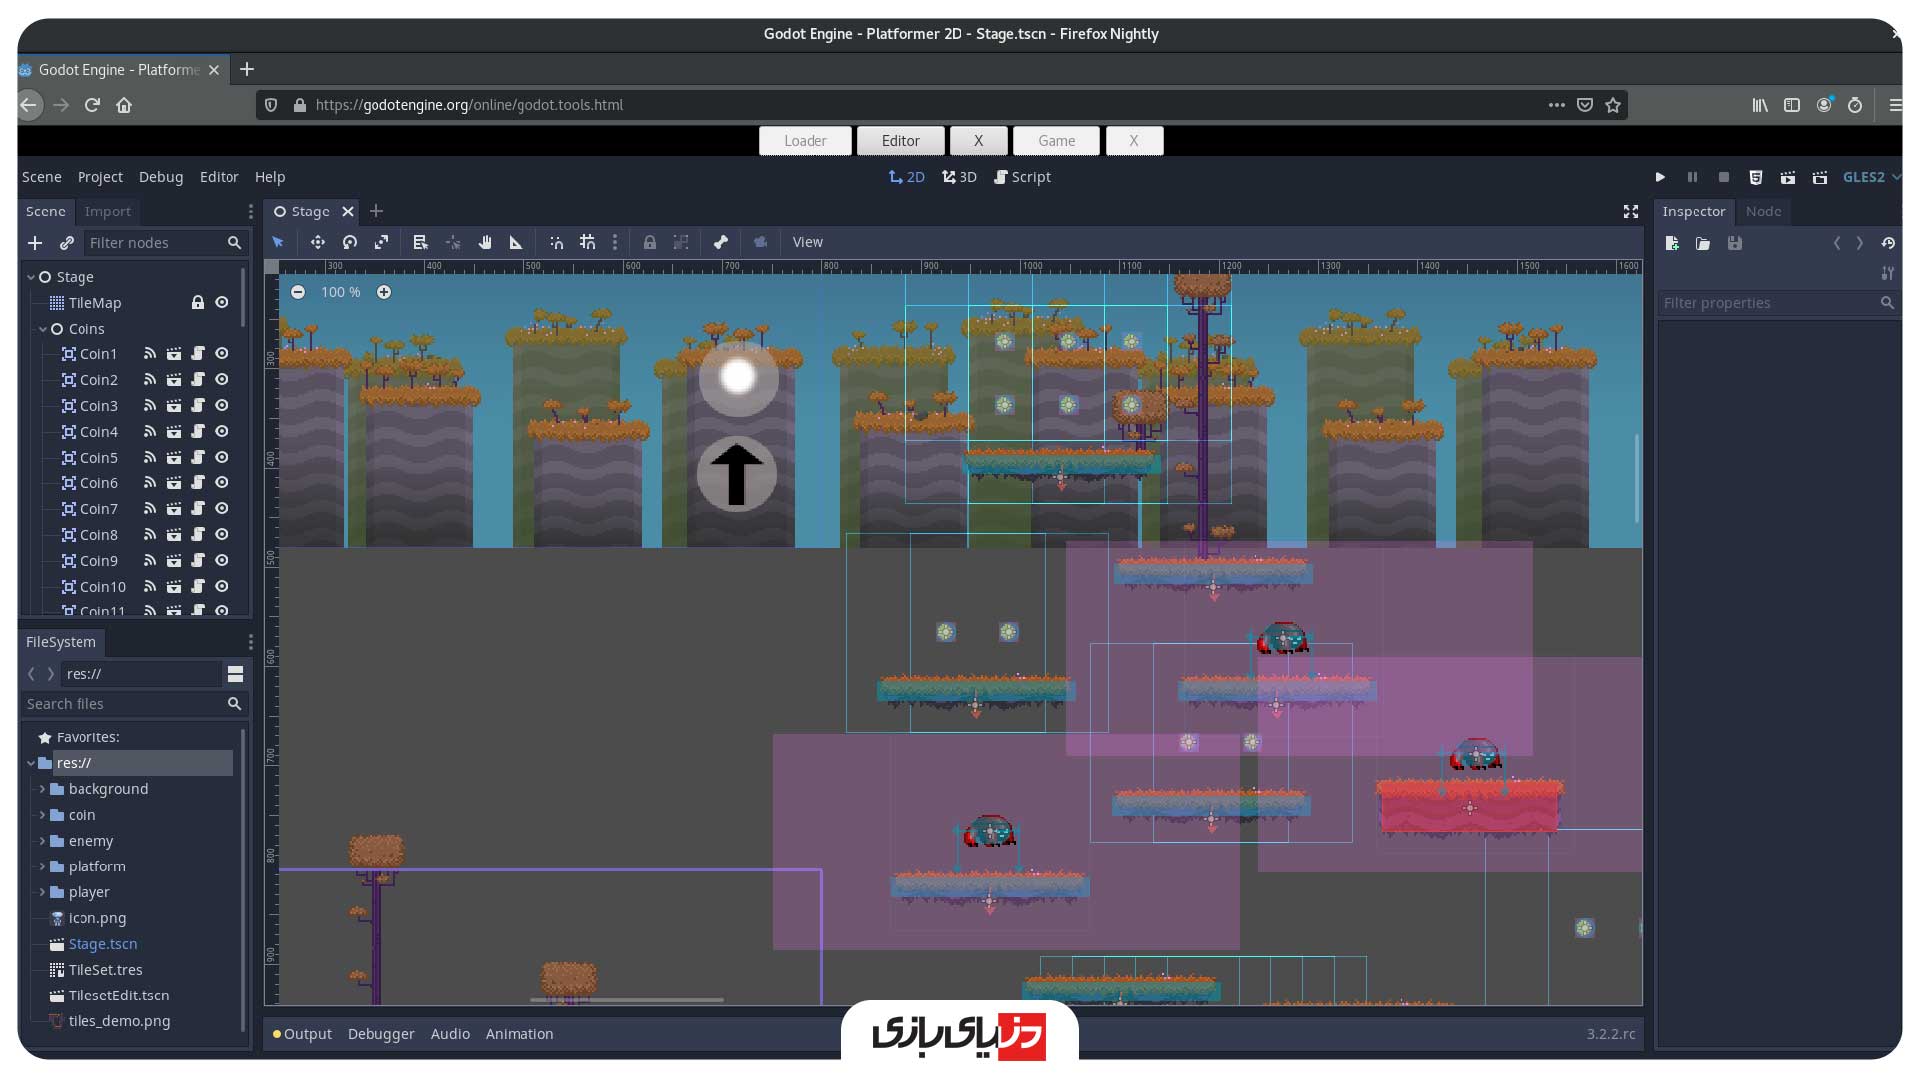
Task: Switch to the Import tab
Action: [107, 211]
